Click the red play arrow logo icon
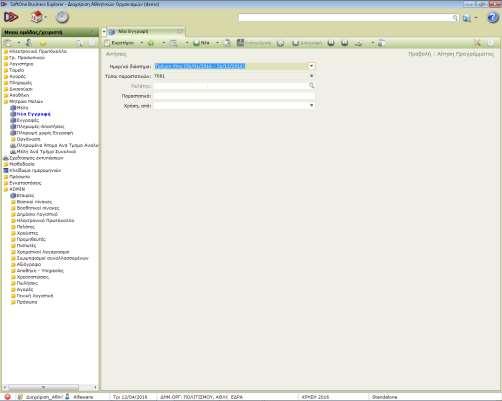The image size is (502, 401). pyautogui.click(x=11, y=17)
